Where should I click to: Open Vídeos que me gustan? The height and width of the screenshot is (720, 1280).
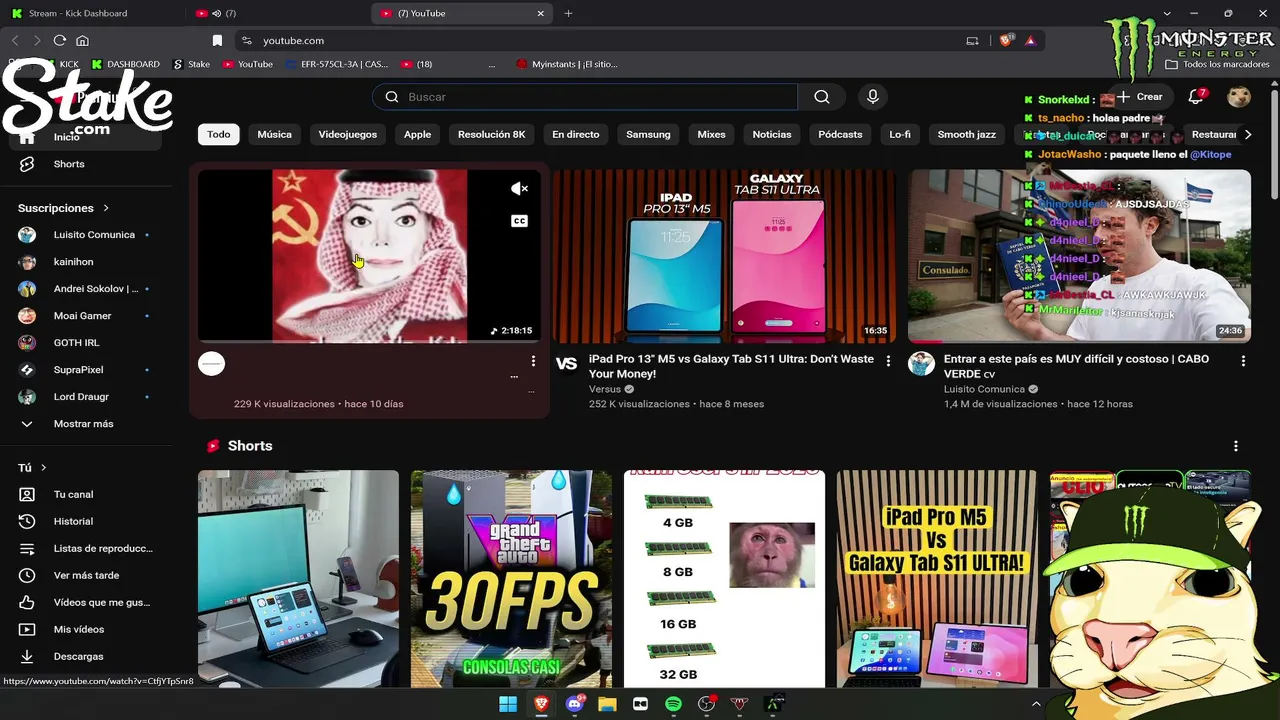(86, 602)
